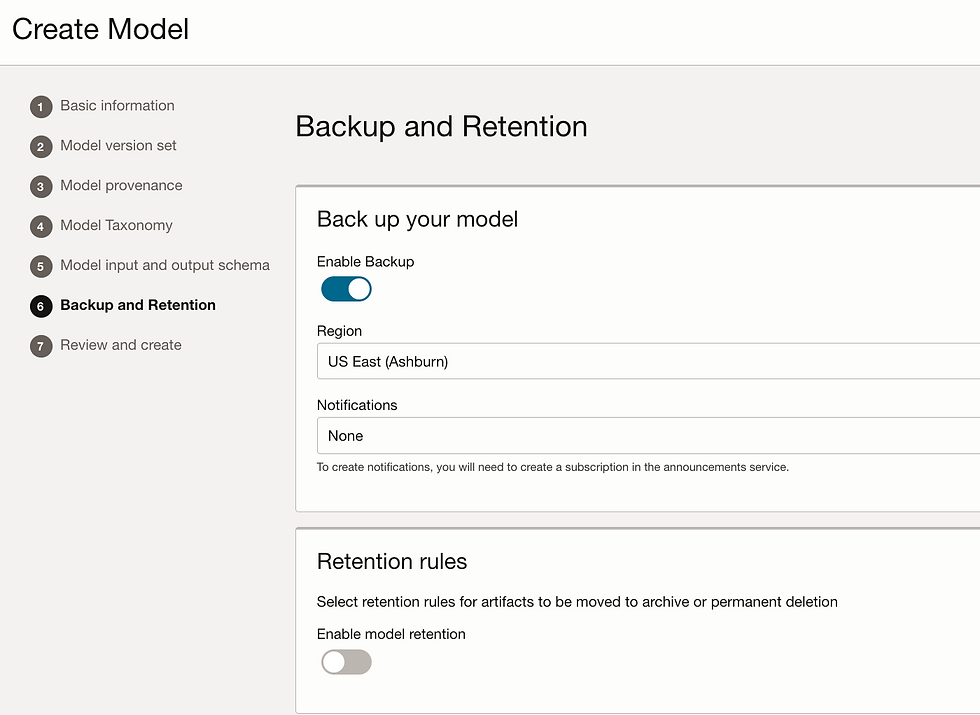Screen dimensions: 980x715
Task: Jump to Model provenance step
Action: [121, 186]
